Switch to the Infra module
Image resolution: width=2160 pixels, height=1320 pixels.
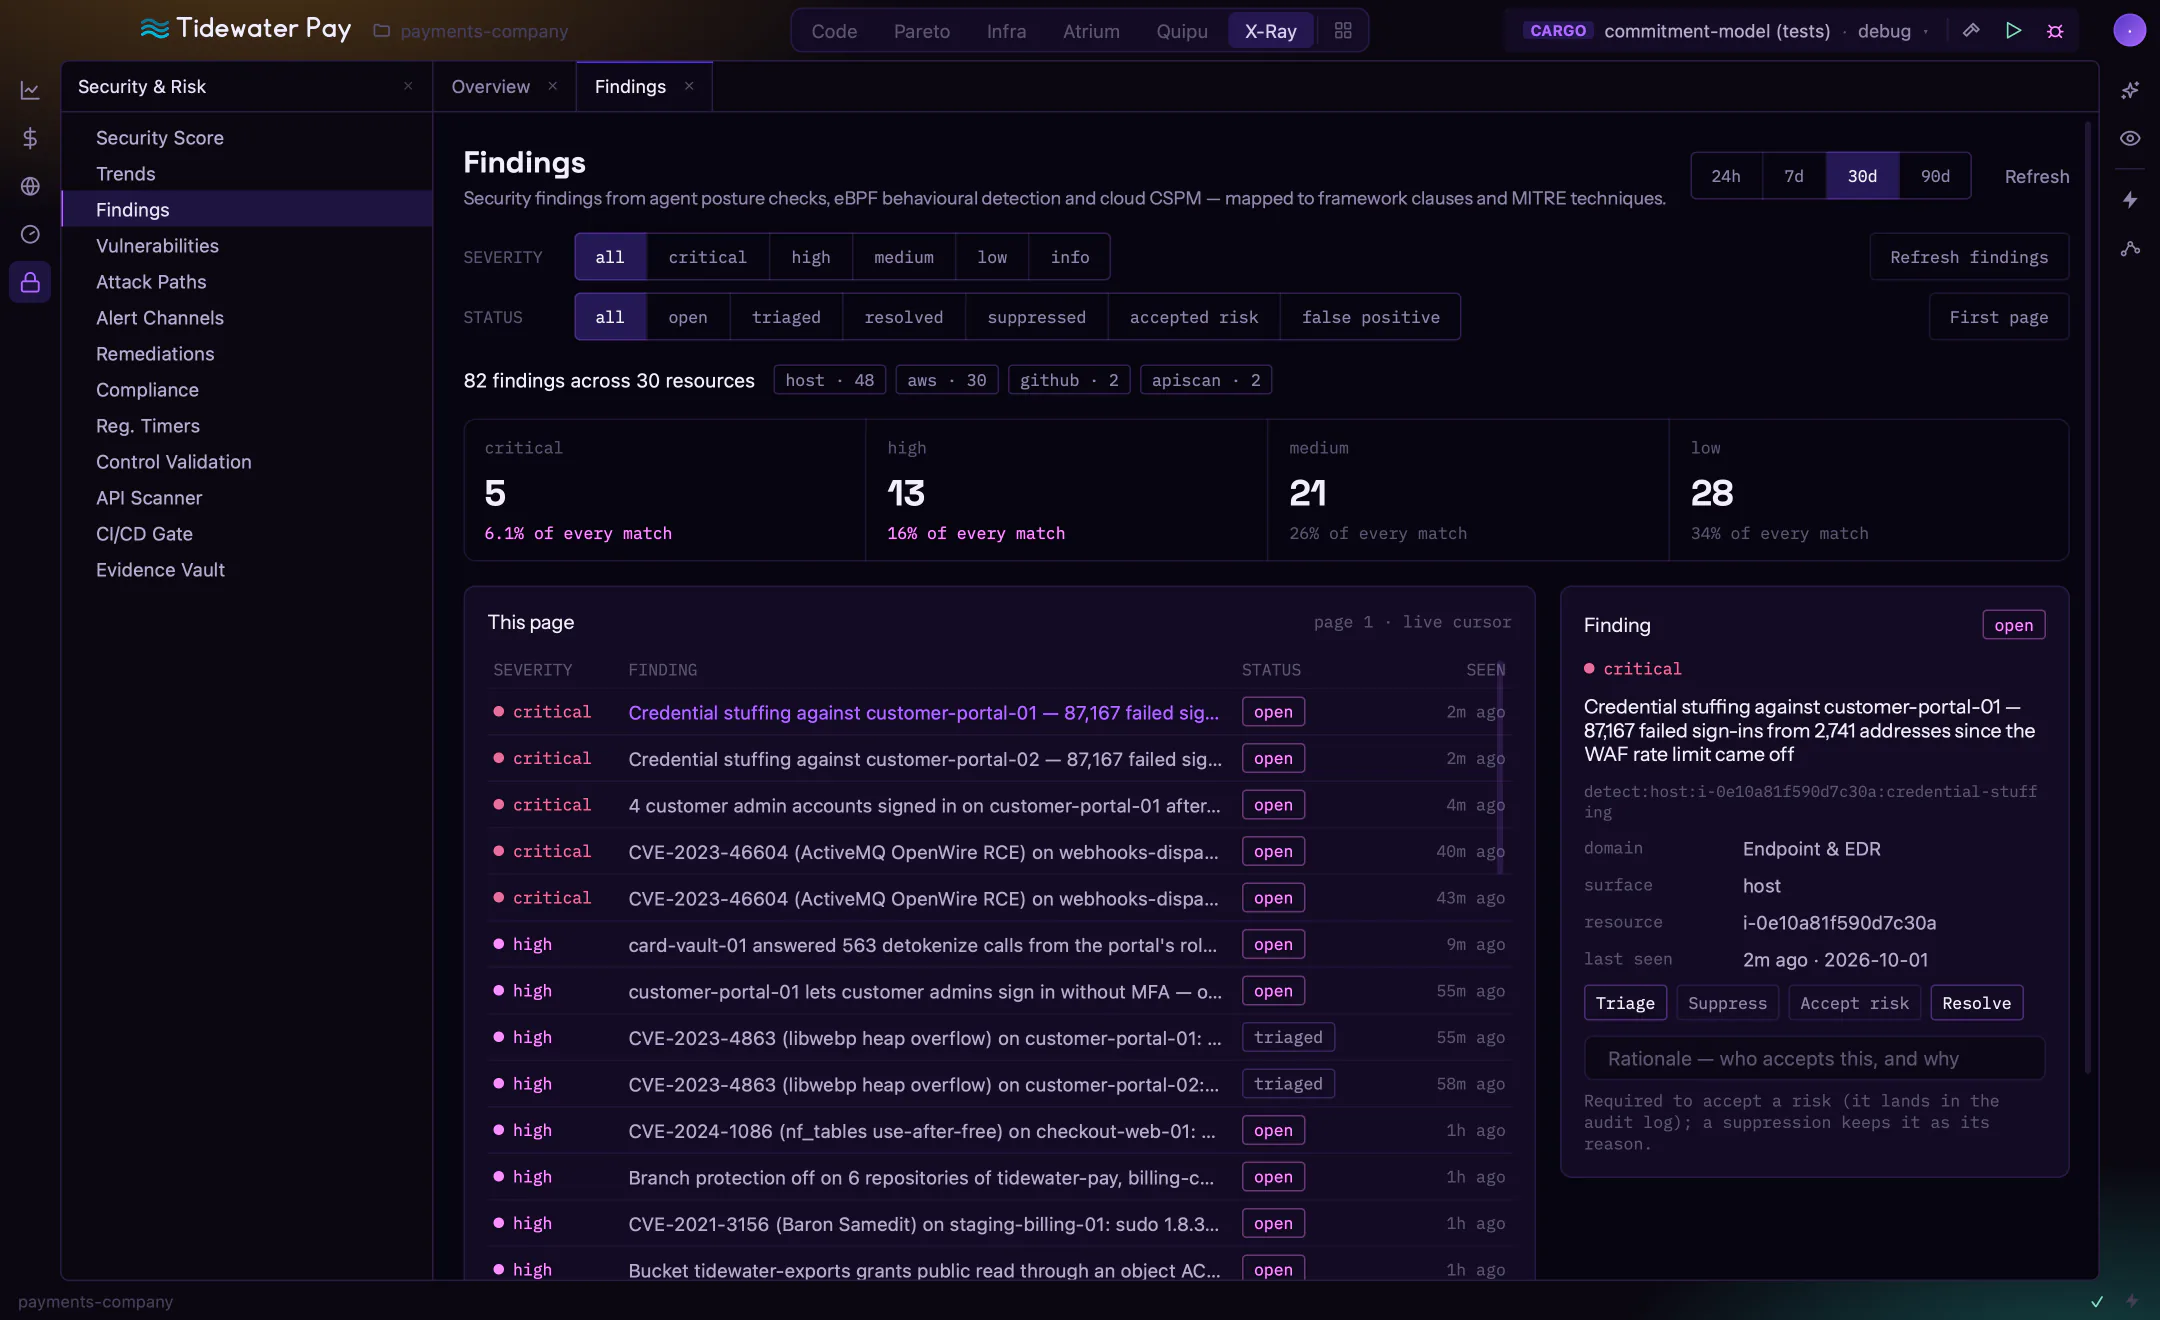click(x=1006, y=31)
